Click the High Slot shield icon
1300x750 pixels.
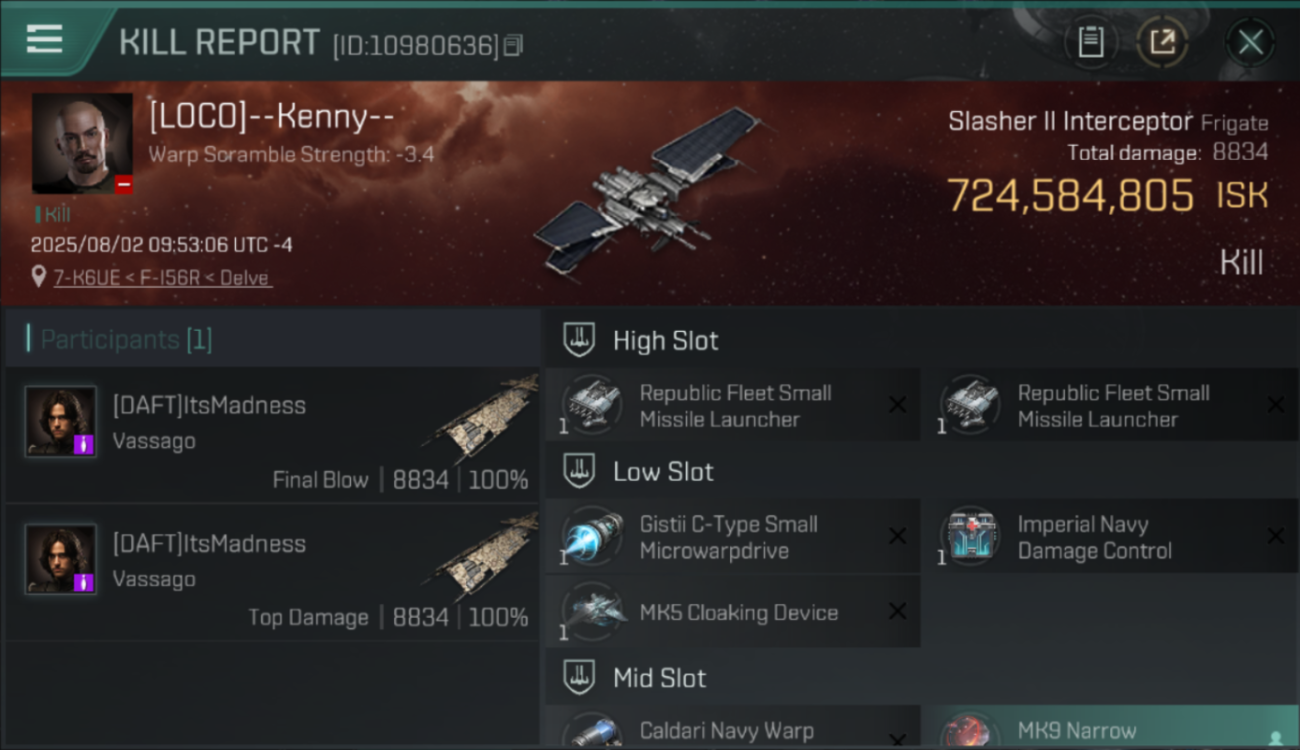(x=579, y=340)
